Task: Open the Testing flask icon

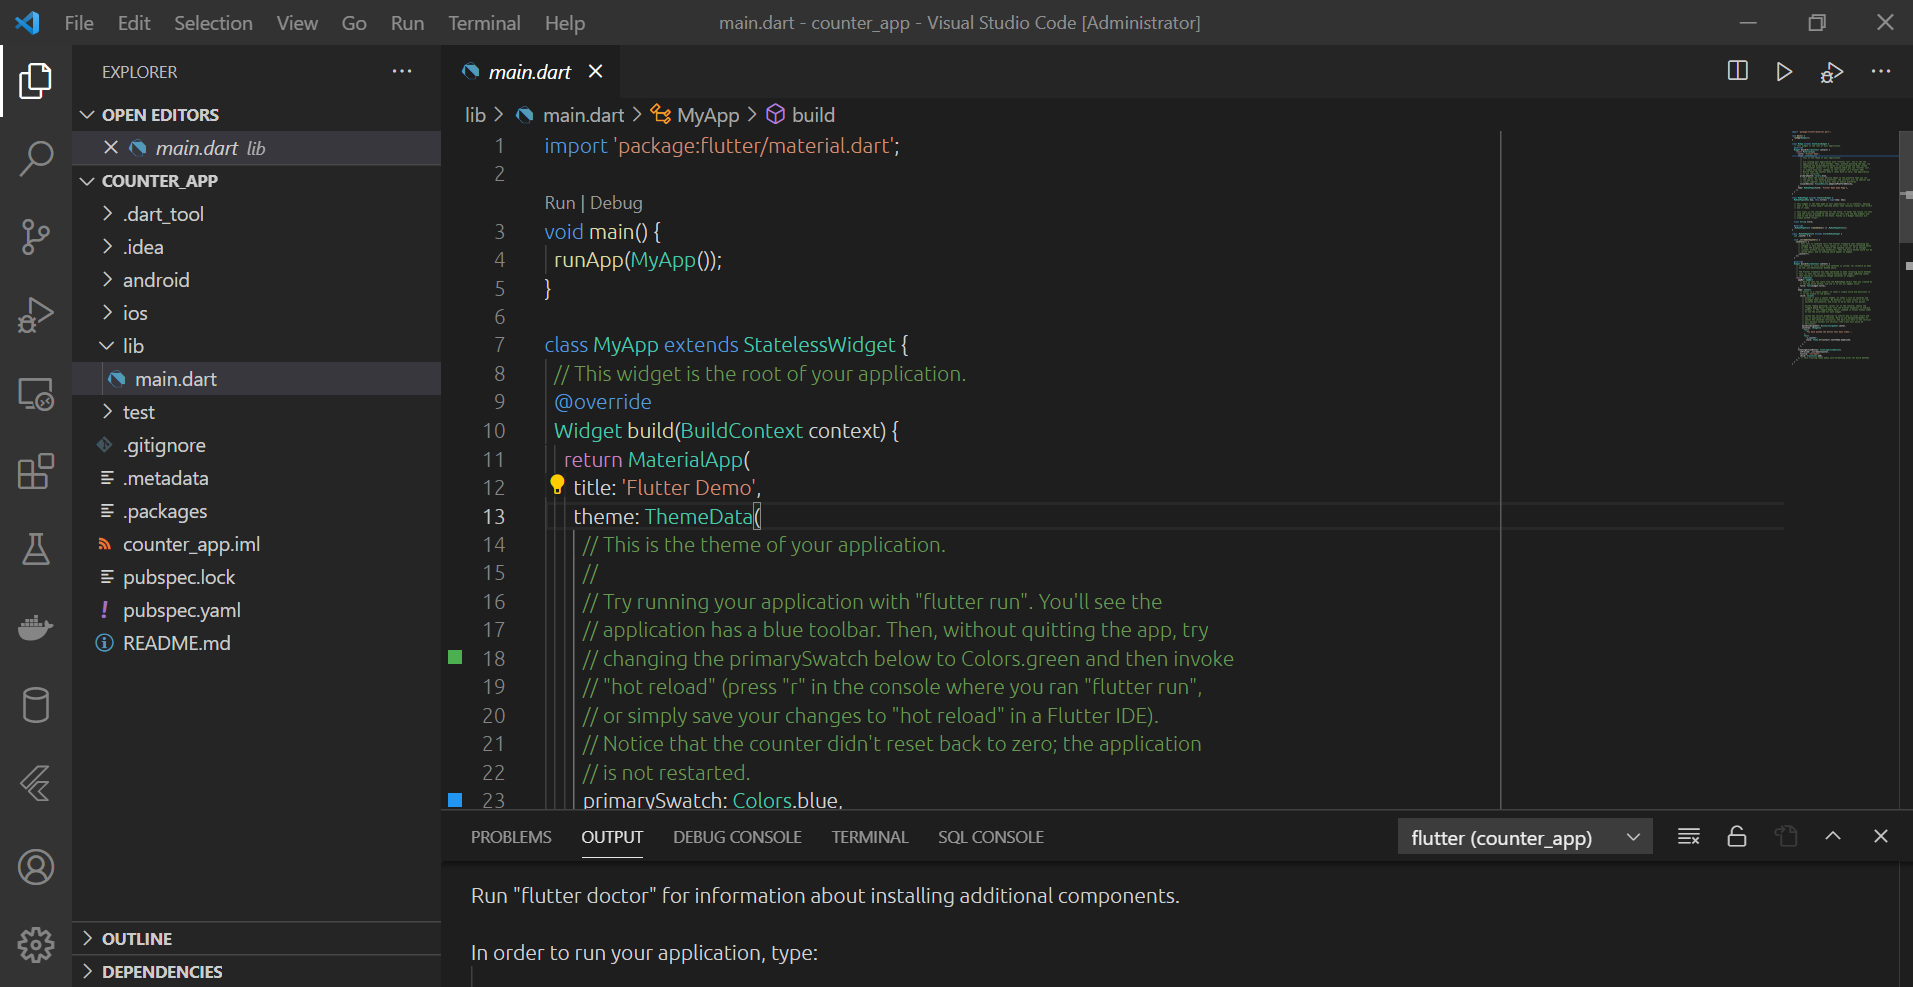Action: 36,549
